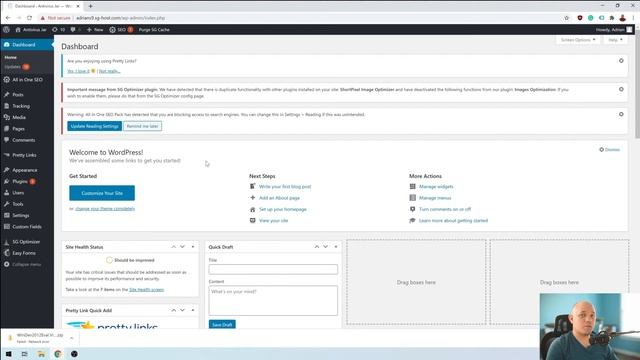Move Quick Draft widget up
This screenshot has height=360, width=640.
(317, 247)
